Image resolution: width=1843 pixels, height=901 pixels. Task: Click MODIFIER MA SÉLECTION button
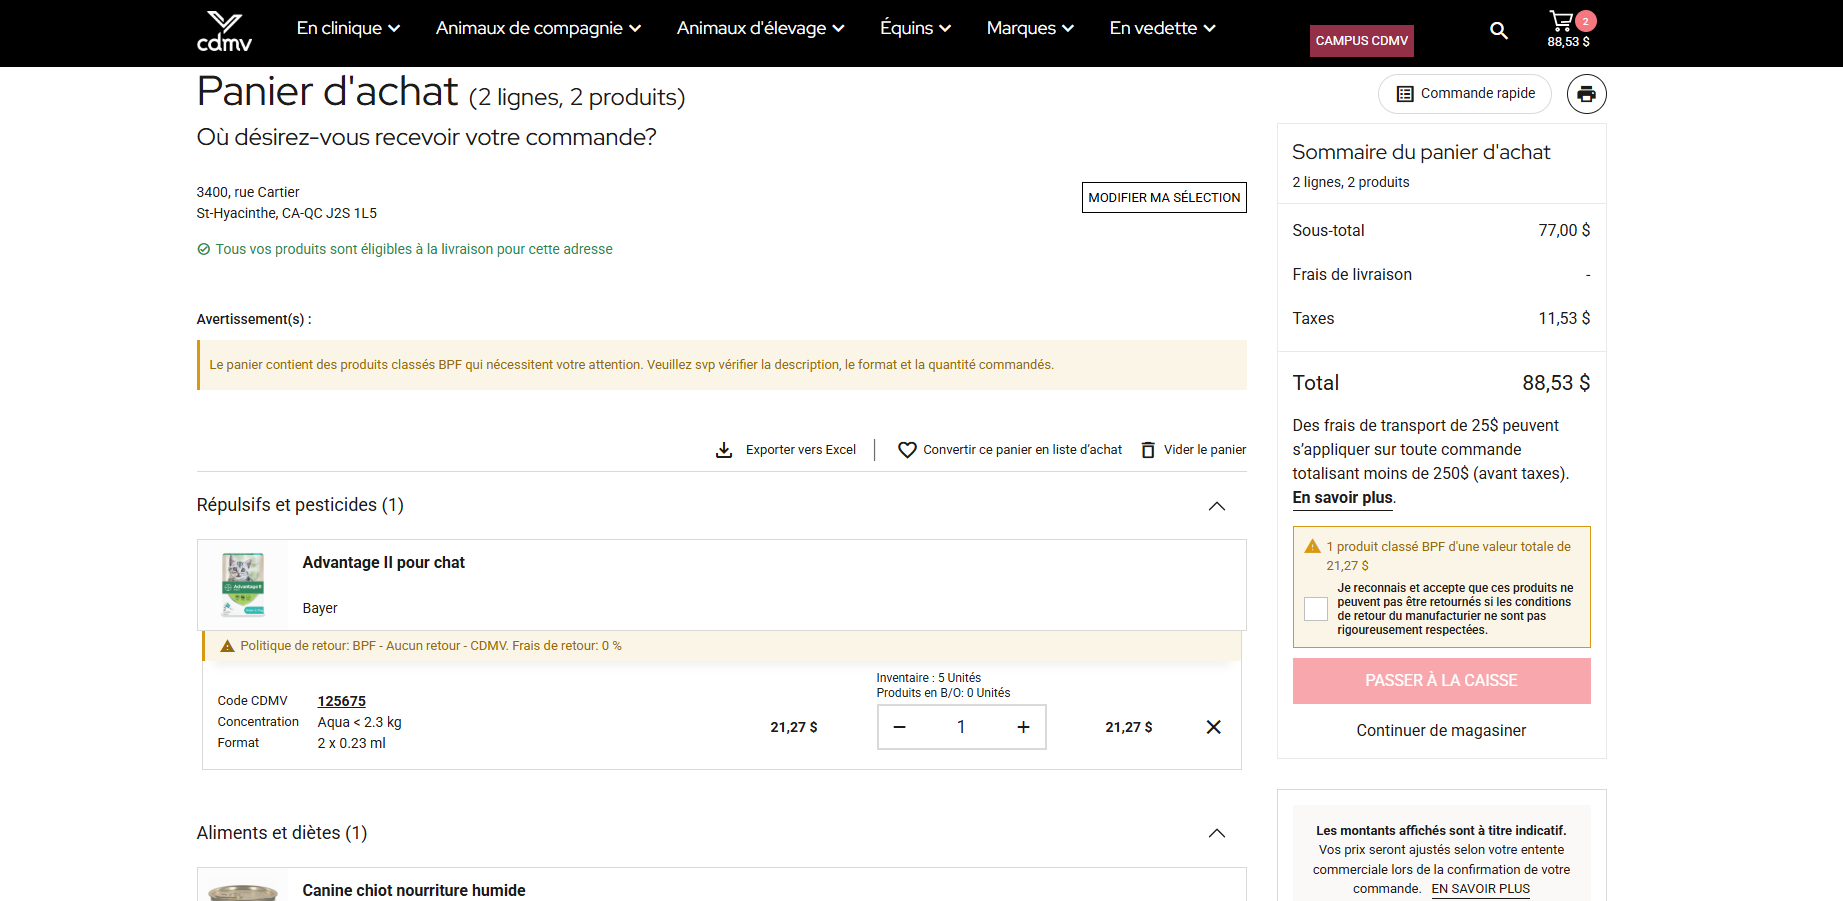point(1164,198)
